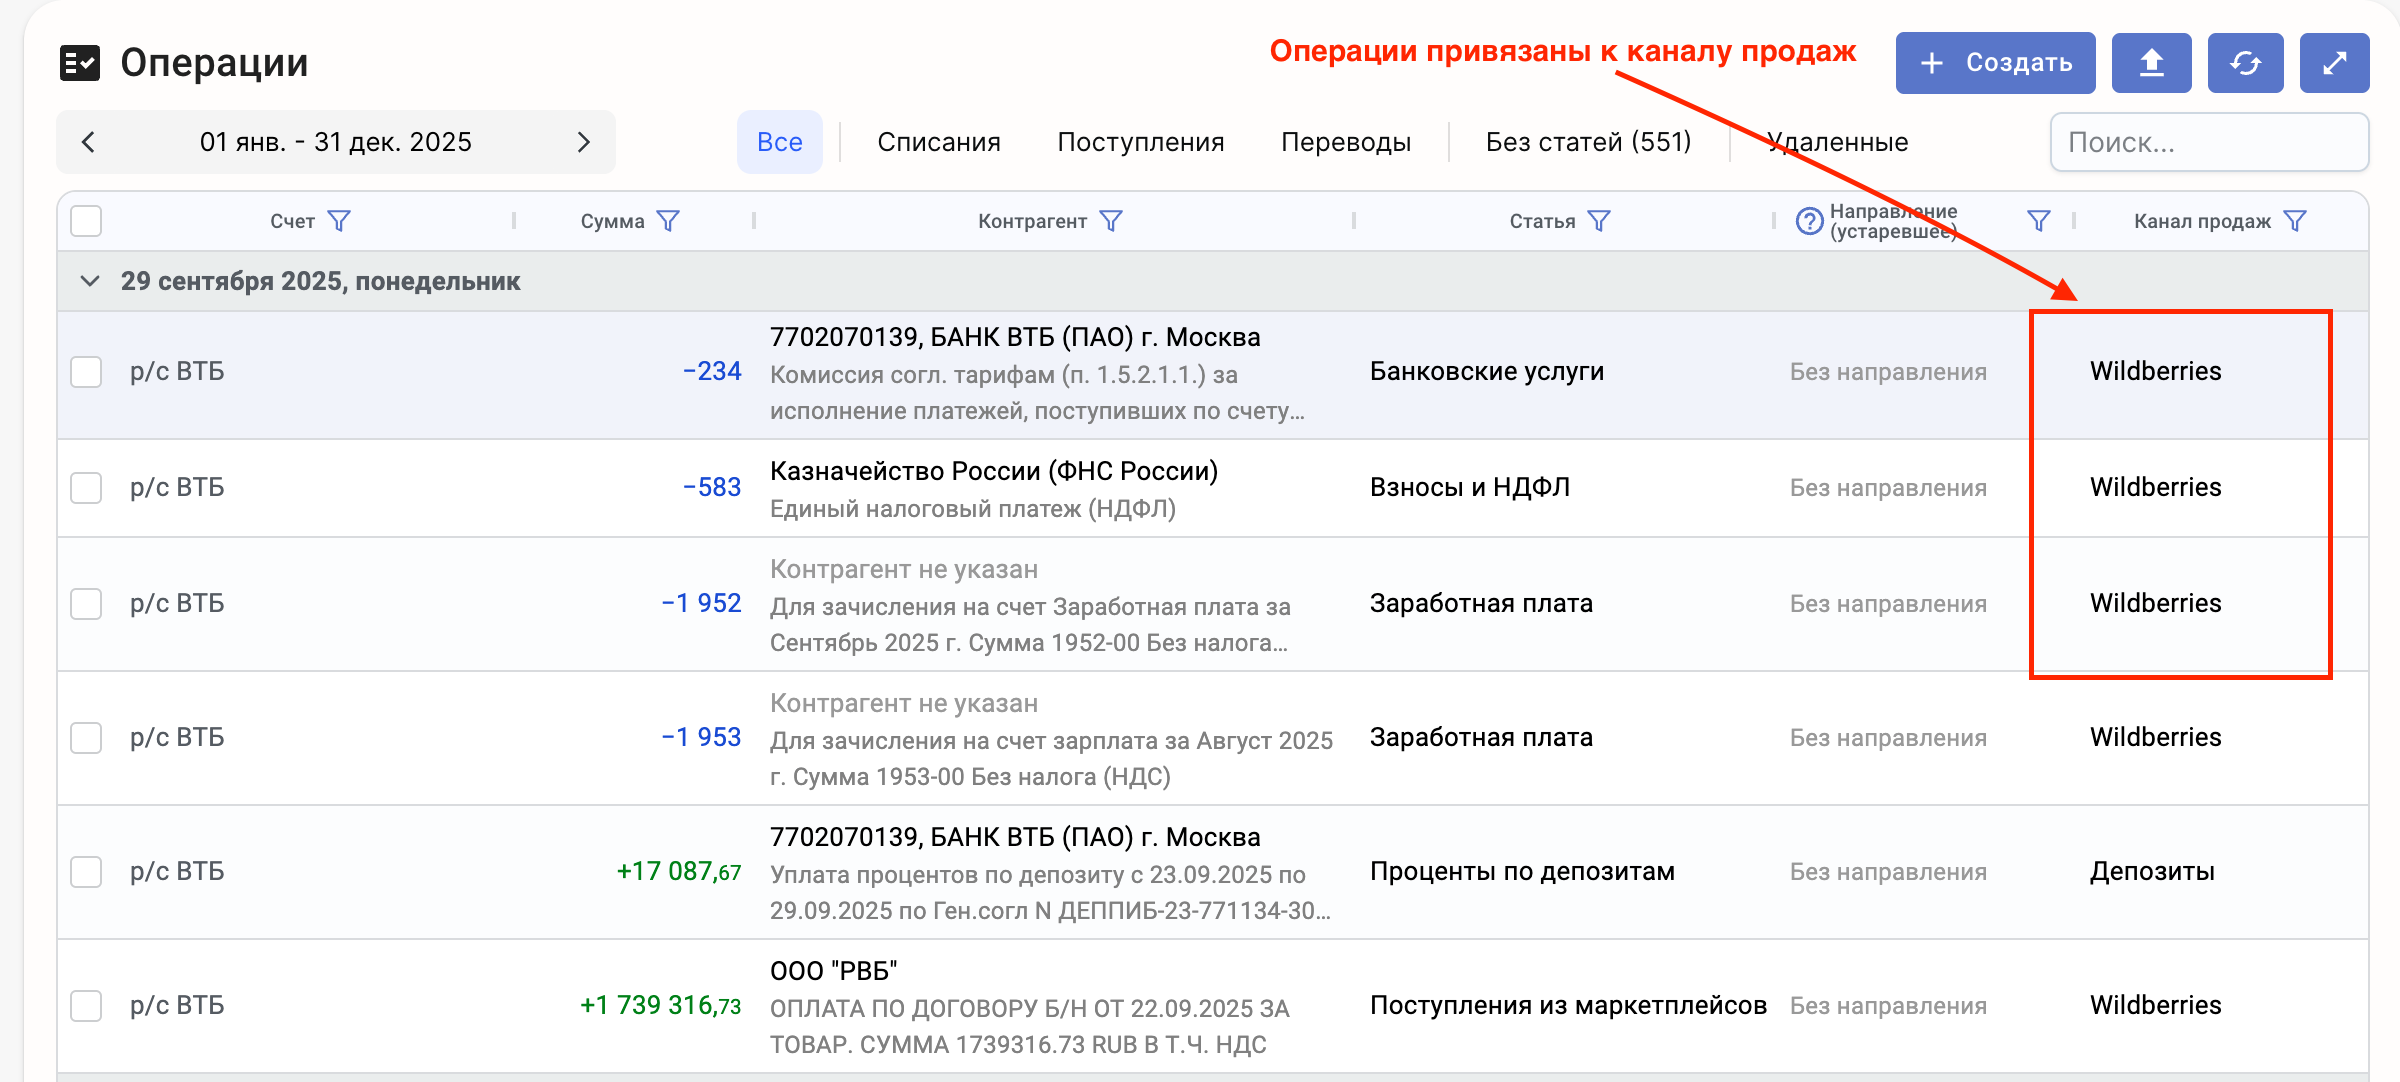Check the −234 Банковские услуги row checkbox
2400x1082 pixels.
pyautogui.click(x=87, y=372)
